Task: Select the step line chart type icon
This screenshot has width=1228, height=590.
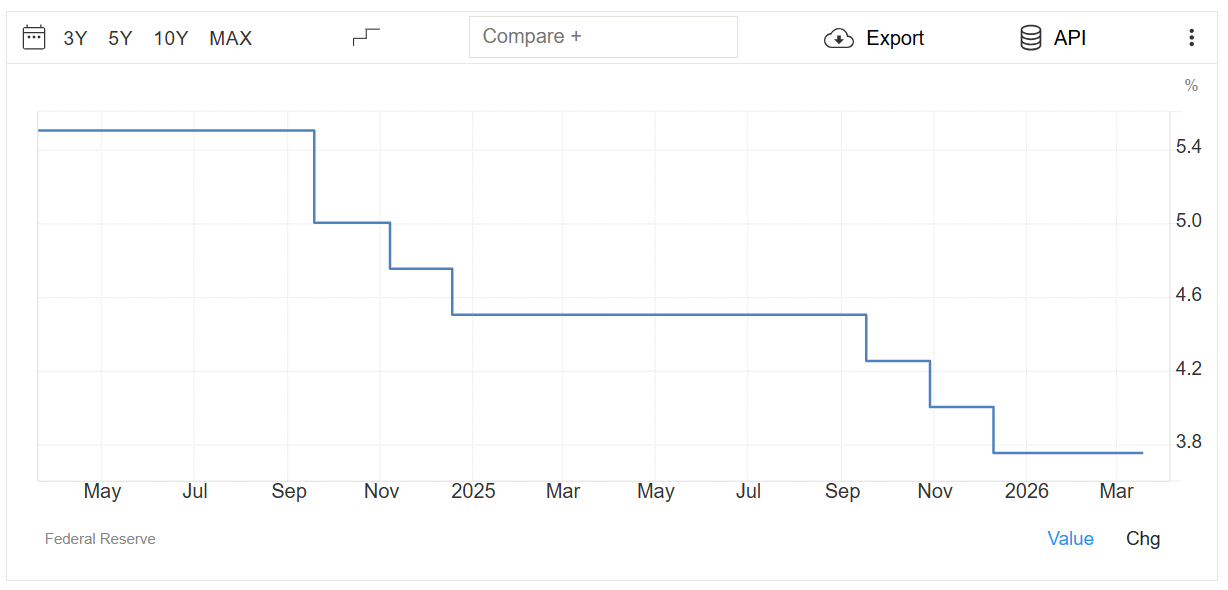Action: (x=366, y=37)
